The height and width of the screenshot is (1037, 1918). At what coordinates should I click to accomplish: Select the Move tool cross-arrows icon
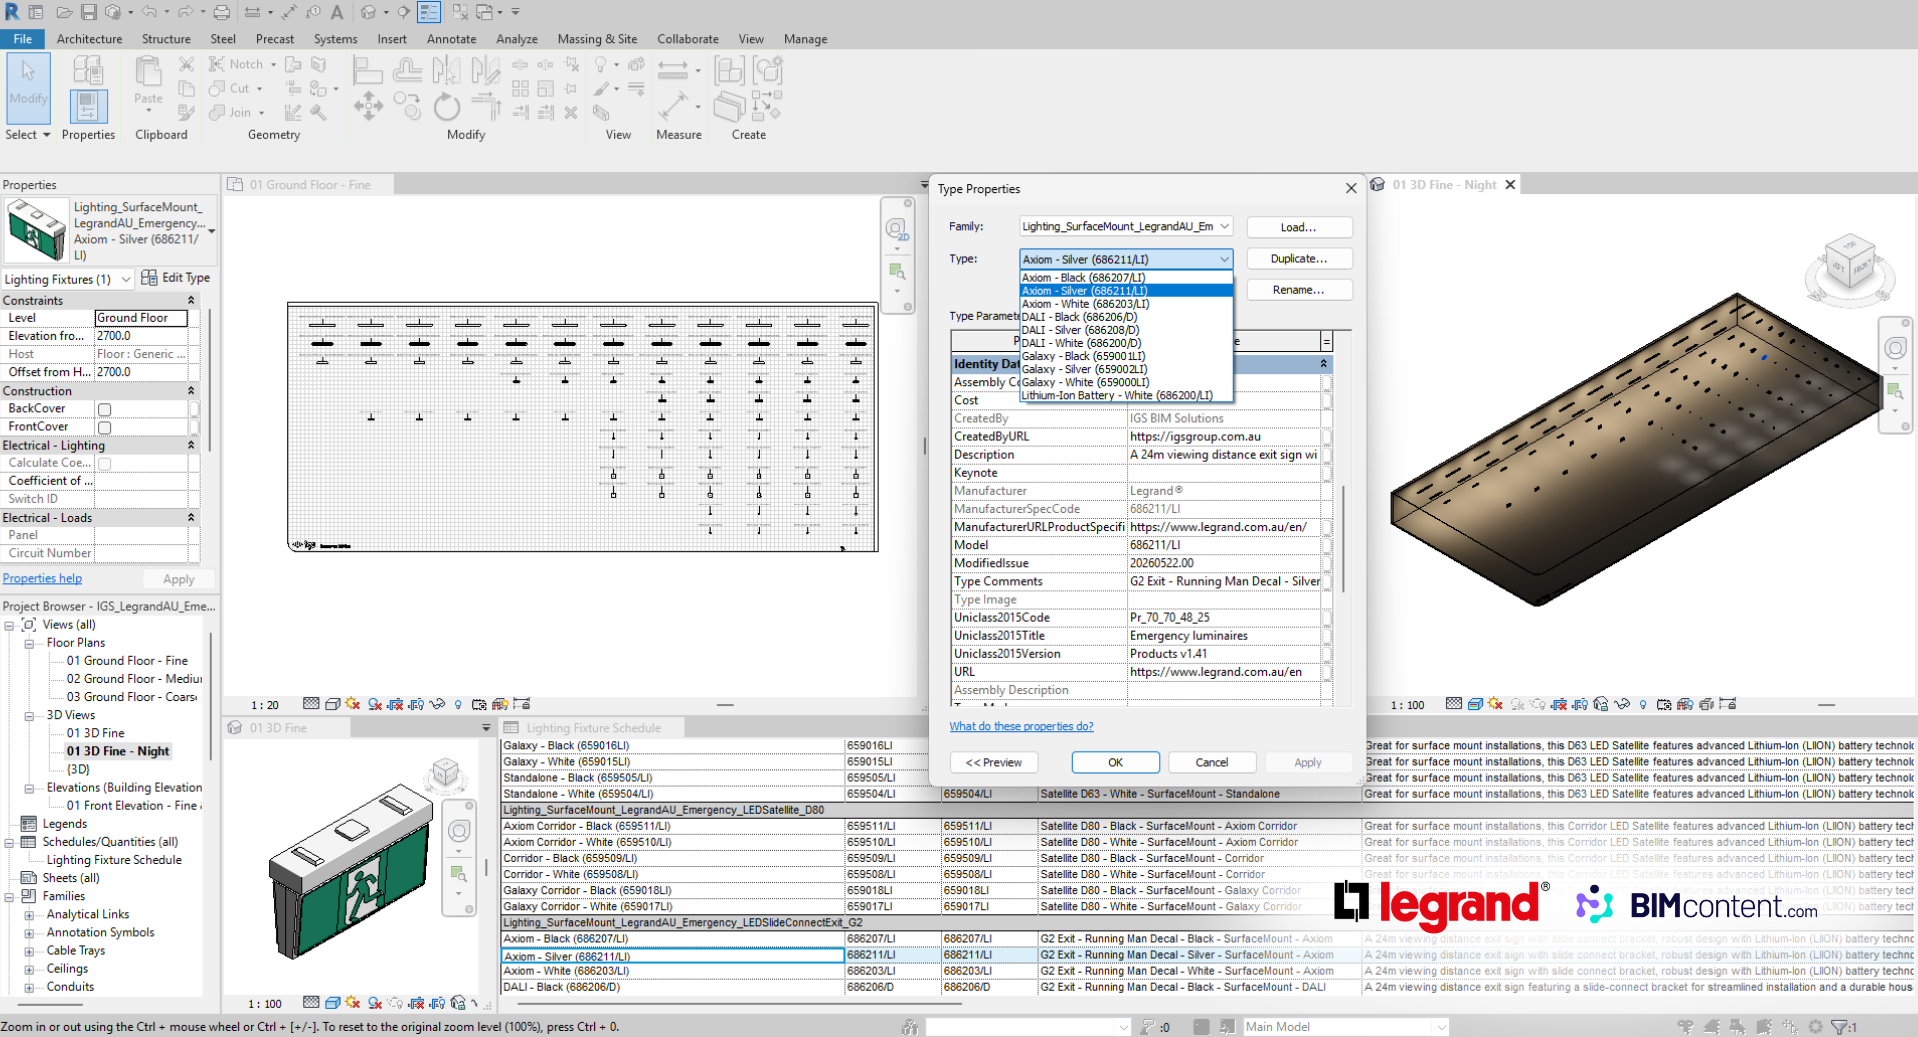(368, 106)
